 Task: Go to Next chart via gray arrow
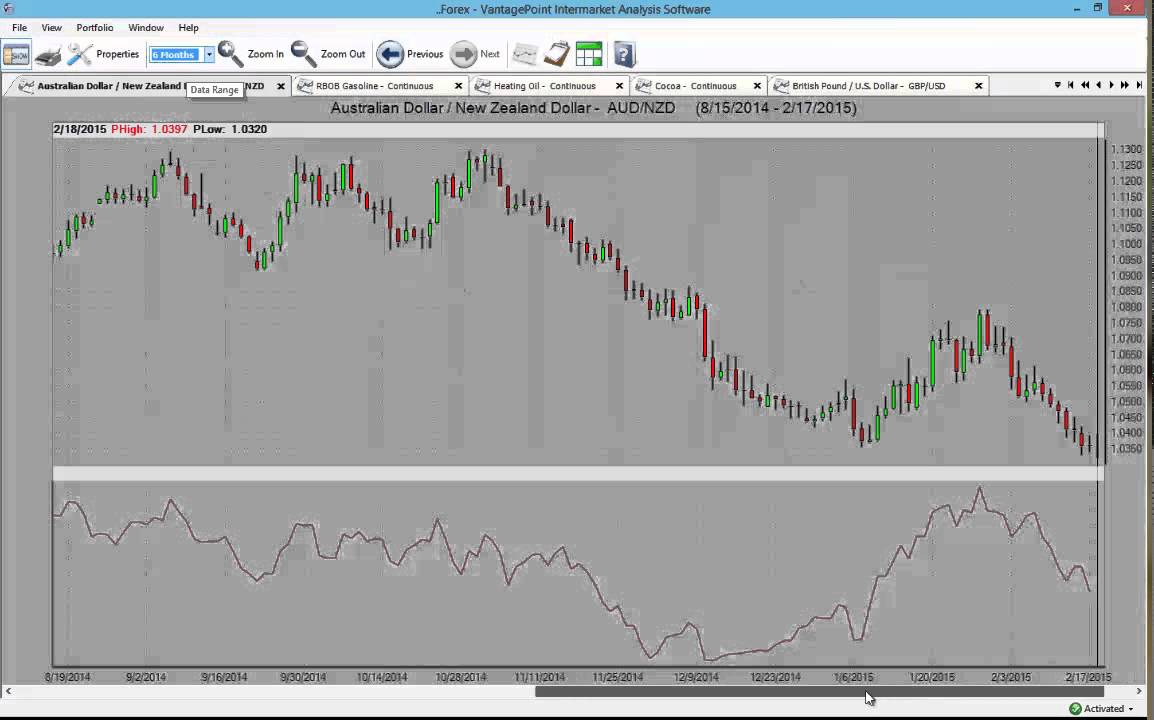pyautogui.click(x=463, y=54)
